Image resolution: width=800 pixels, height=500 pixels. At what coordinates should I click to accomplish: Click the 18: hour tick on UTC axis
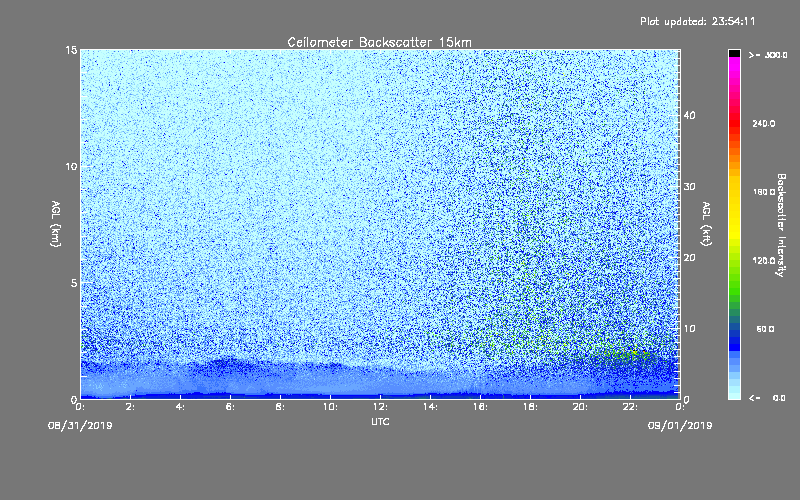coord(530,407)
